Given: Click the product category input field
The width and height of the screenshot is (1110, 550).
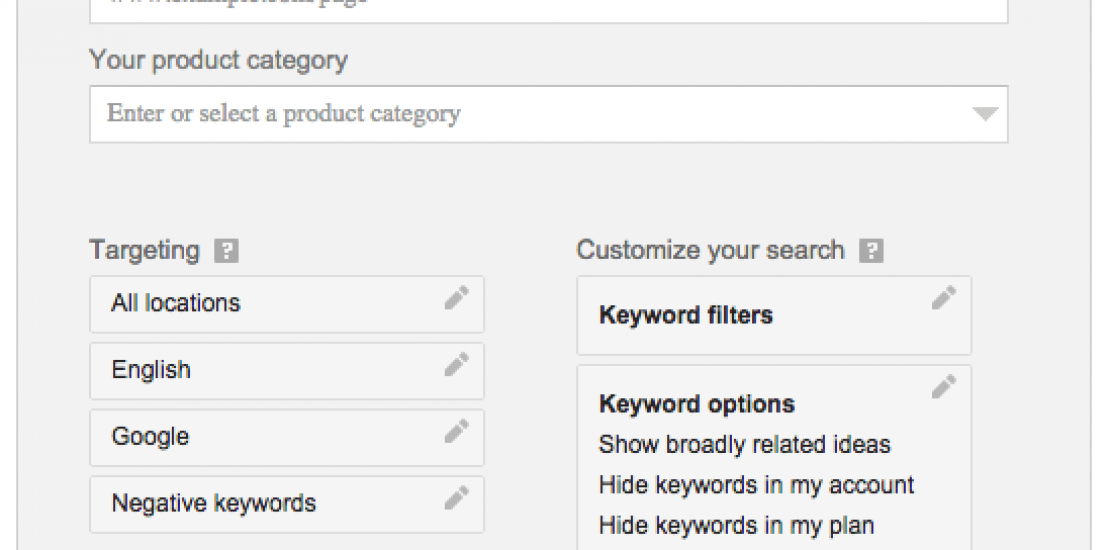Looking at the screenshot, I should click(x=530, y=114).
